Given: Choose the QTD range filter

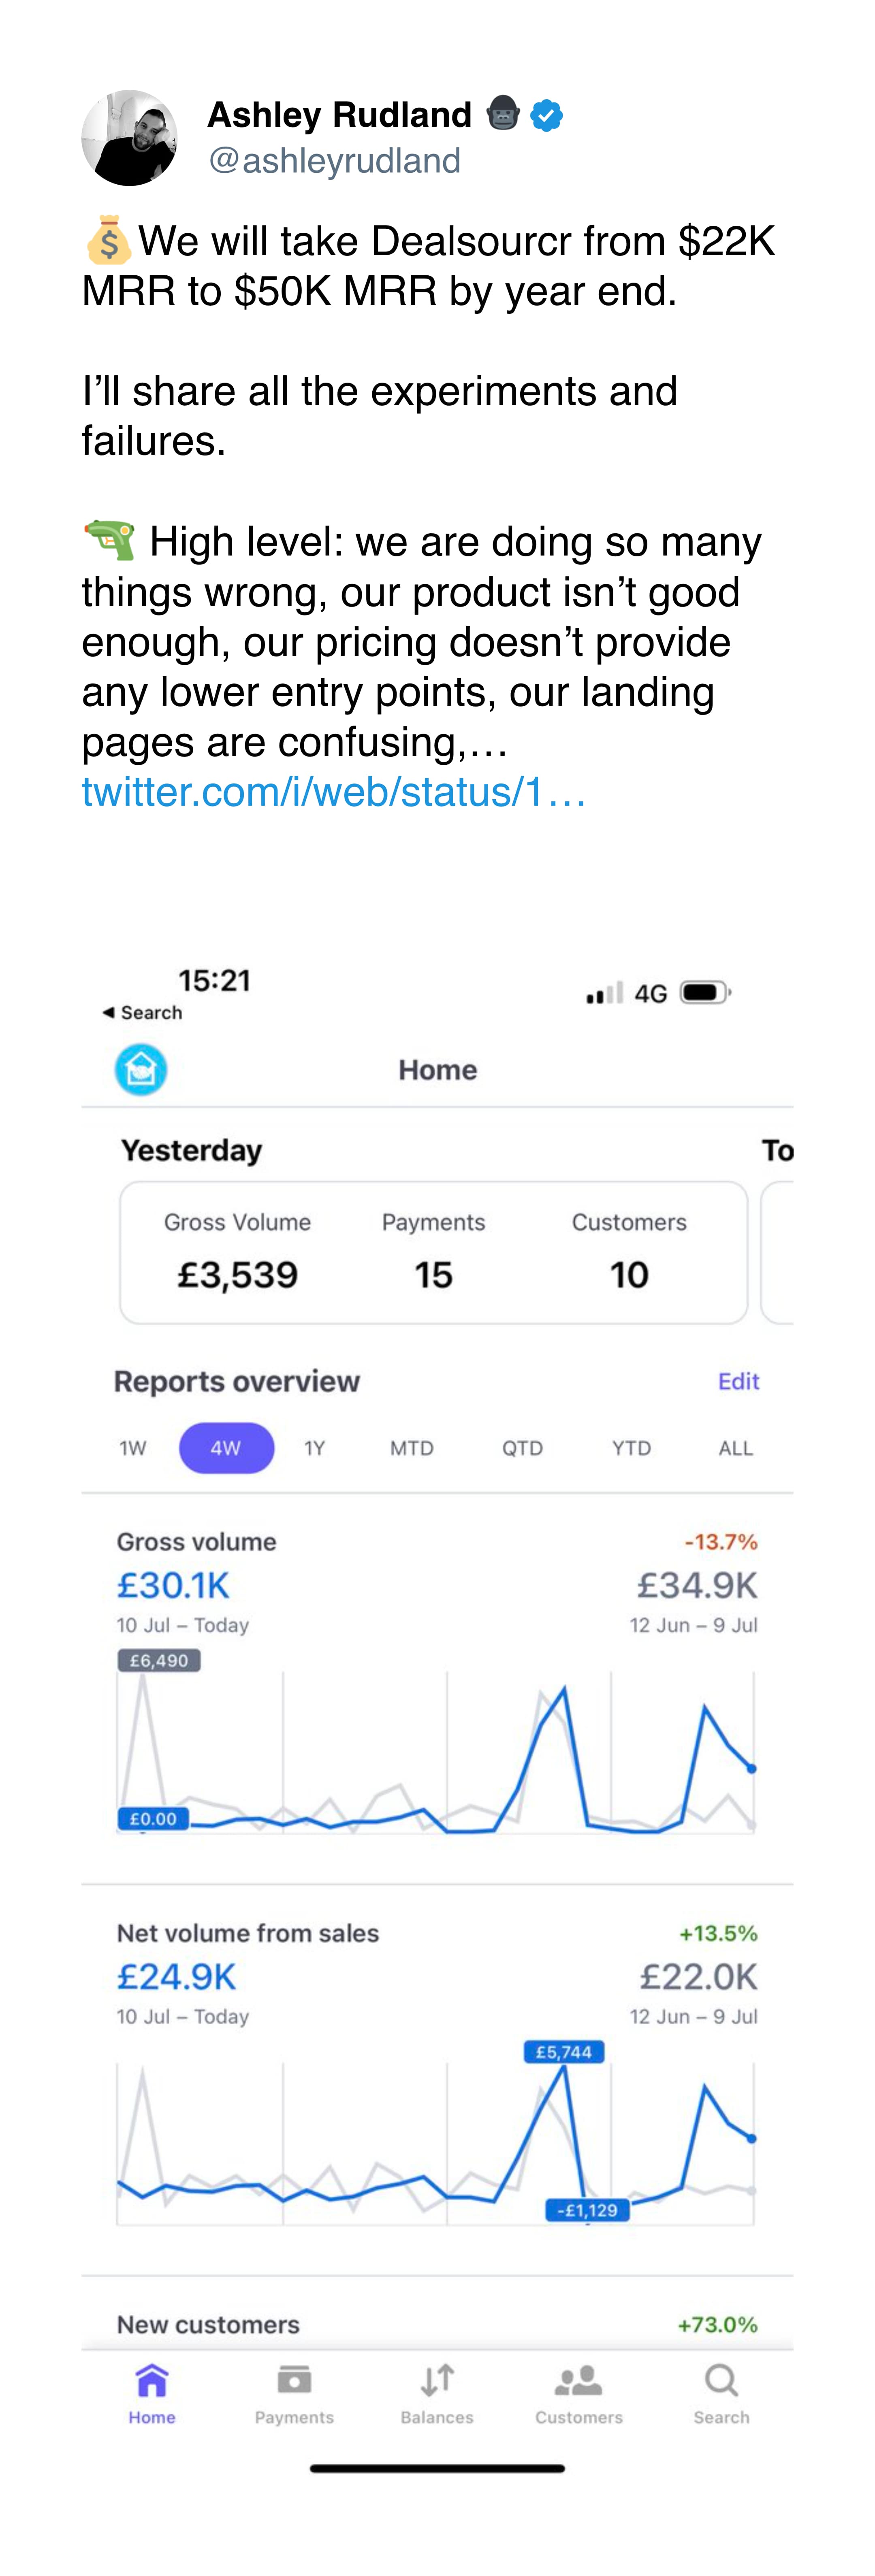Looking at the screenshot, I should point(522,1448).
